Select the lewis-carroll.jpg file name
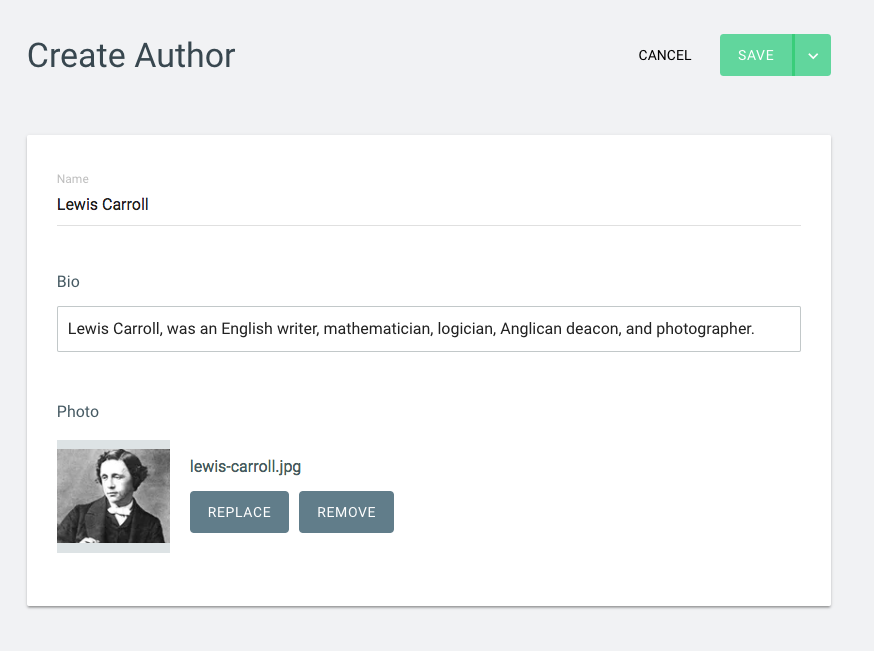Screen dimensions: 874x651 tap(245, 466)
